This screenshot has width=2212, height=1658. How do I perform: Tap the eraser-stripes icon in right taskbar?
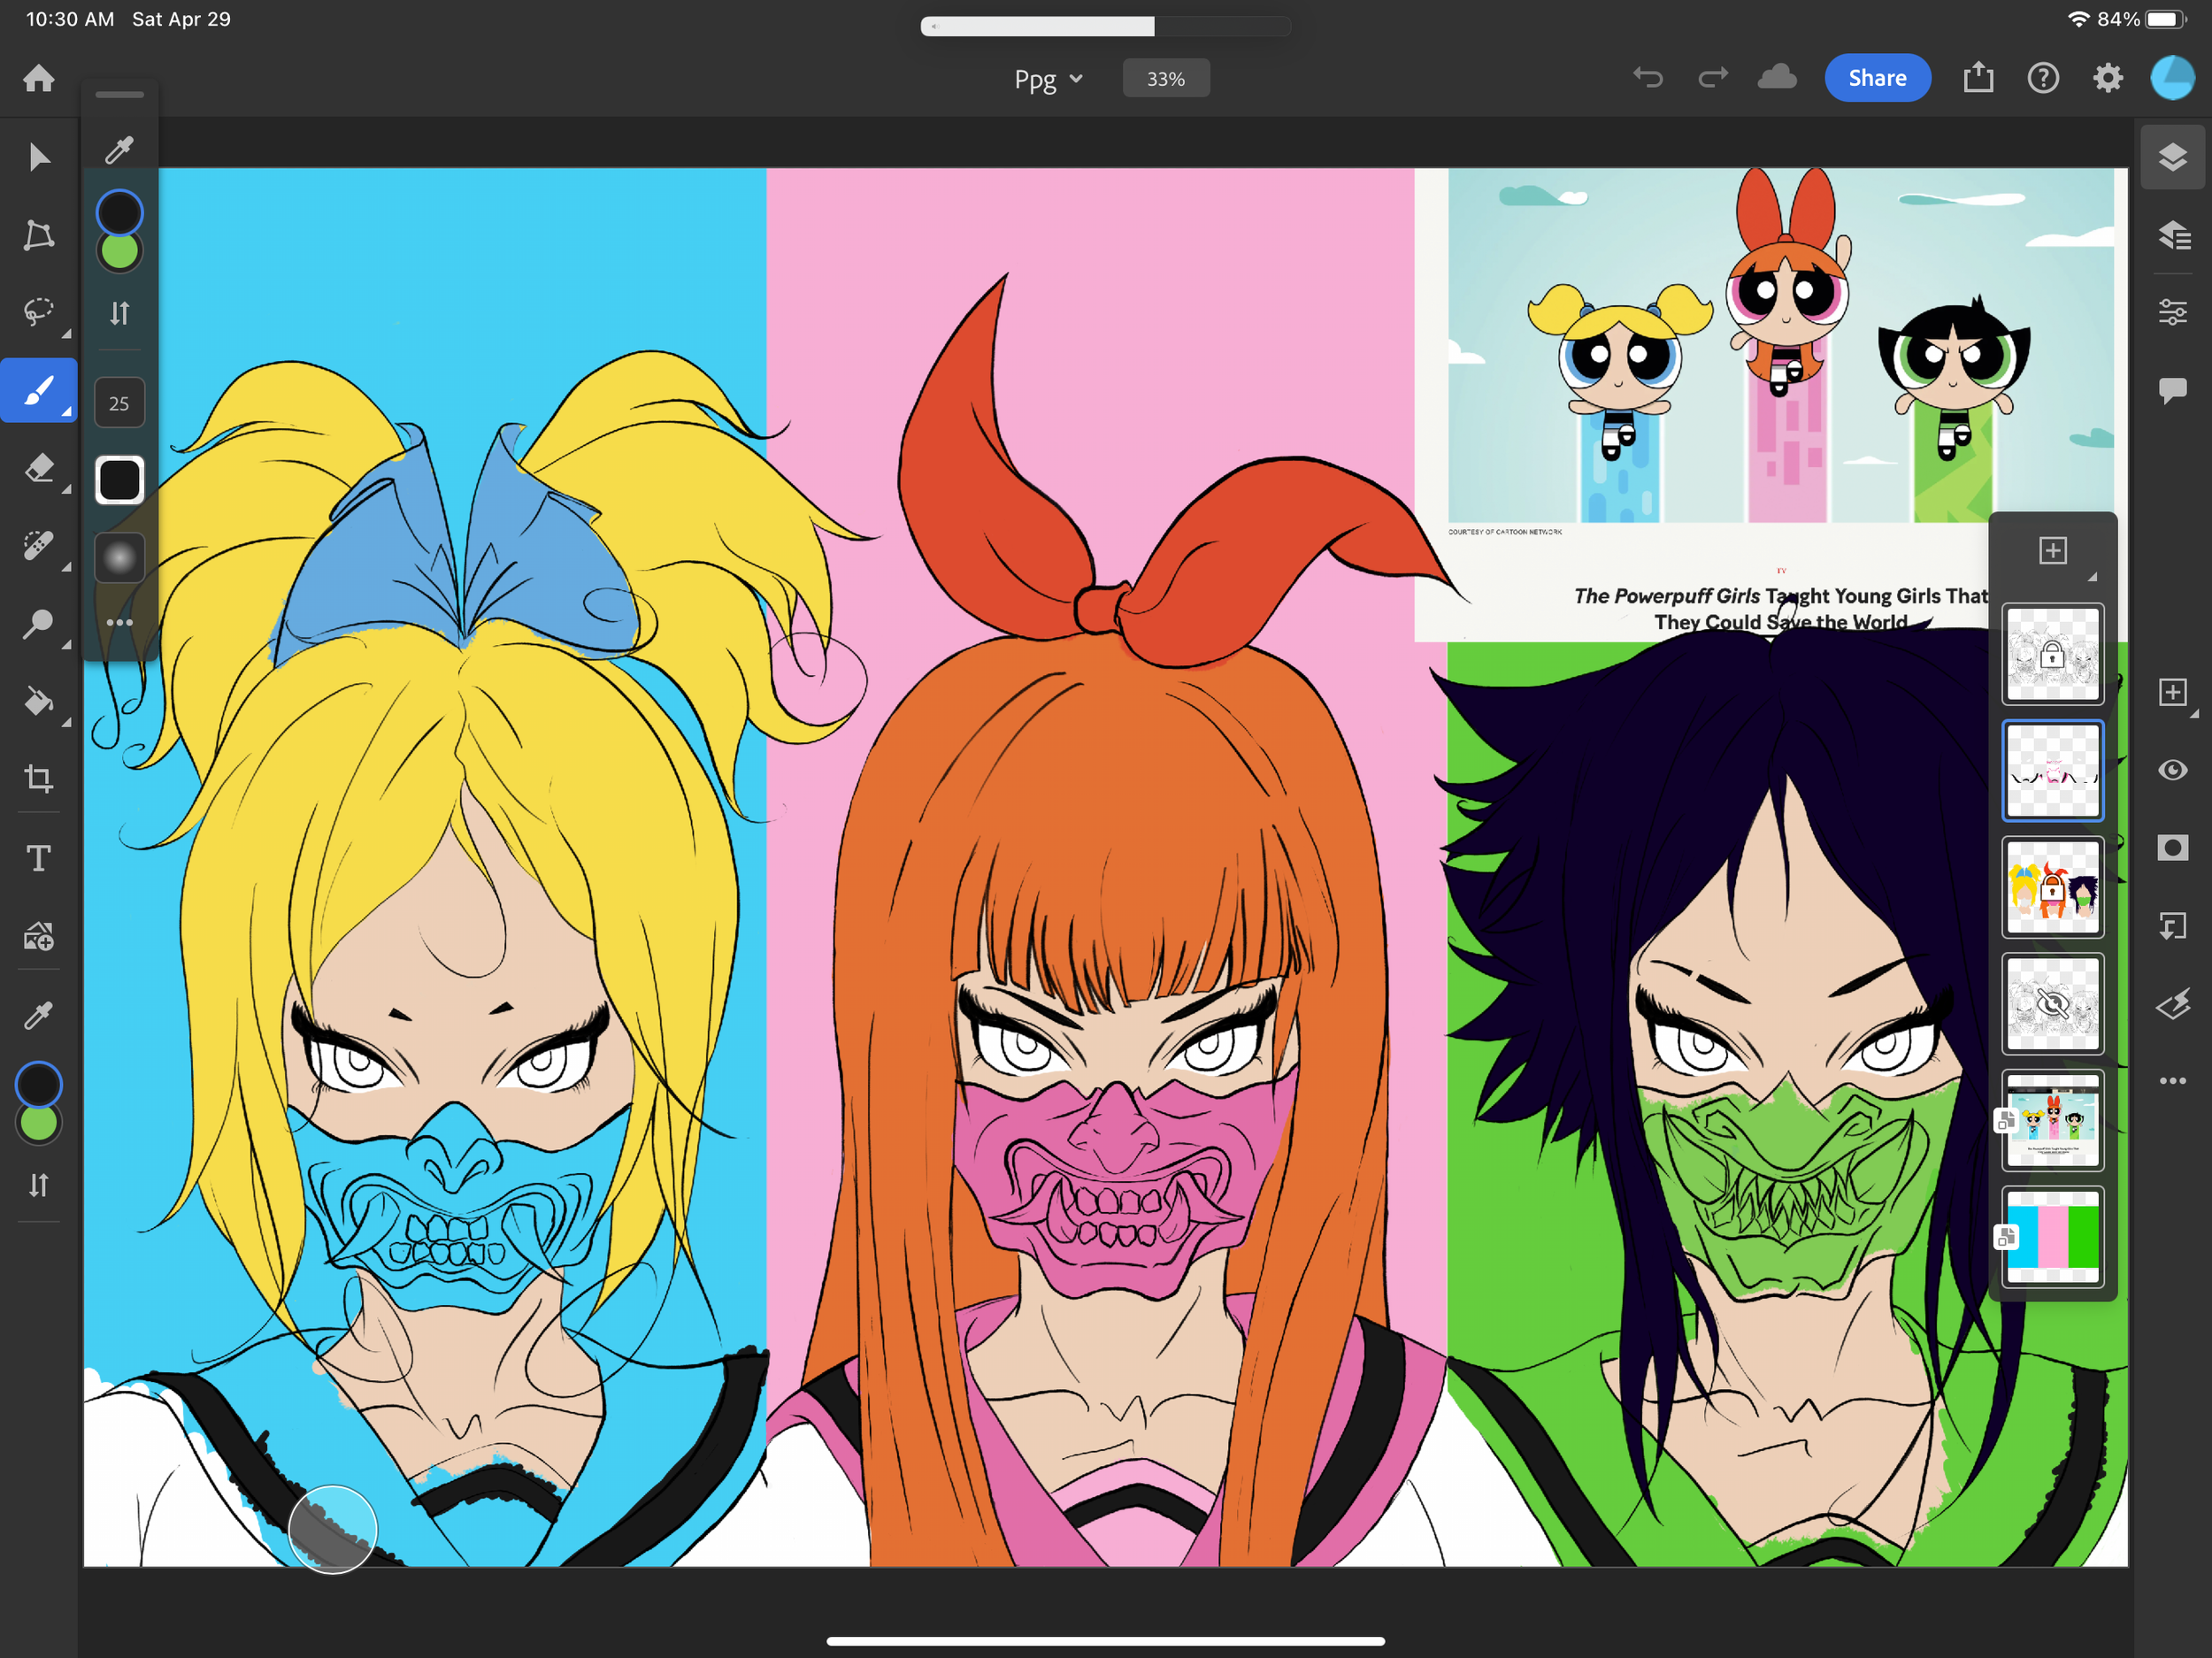[2172, 1003]
